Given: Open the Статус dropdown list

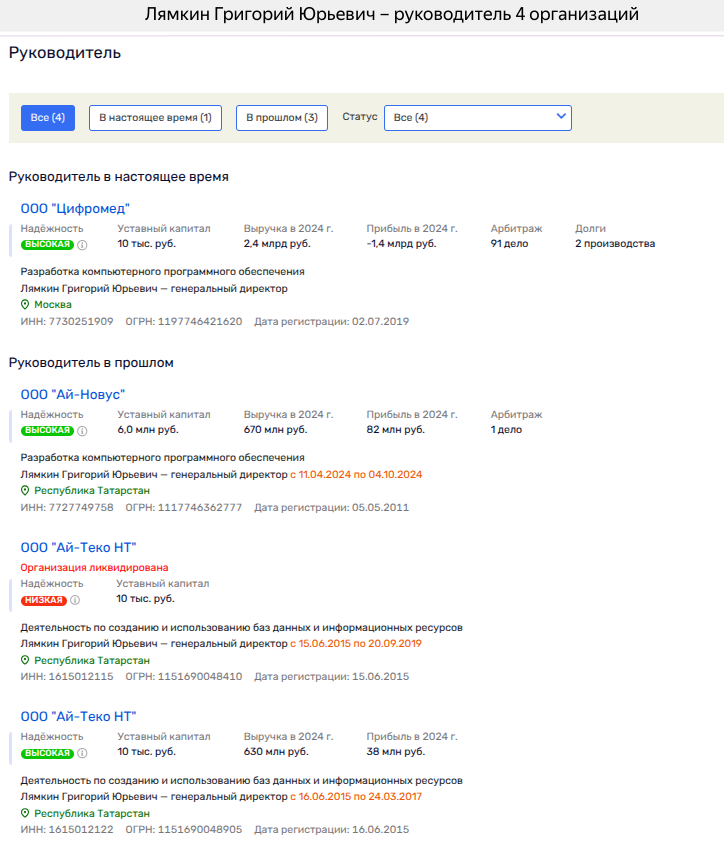Looking at the screenshot, I should [477, 118].
